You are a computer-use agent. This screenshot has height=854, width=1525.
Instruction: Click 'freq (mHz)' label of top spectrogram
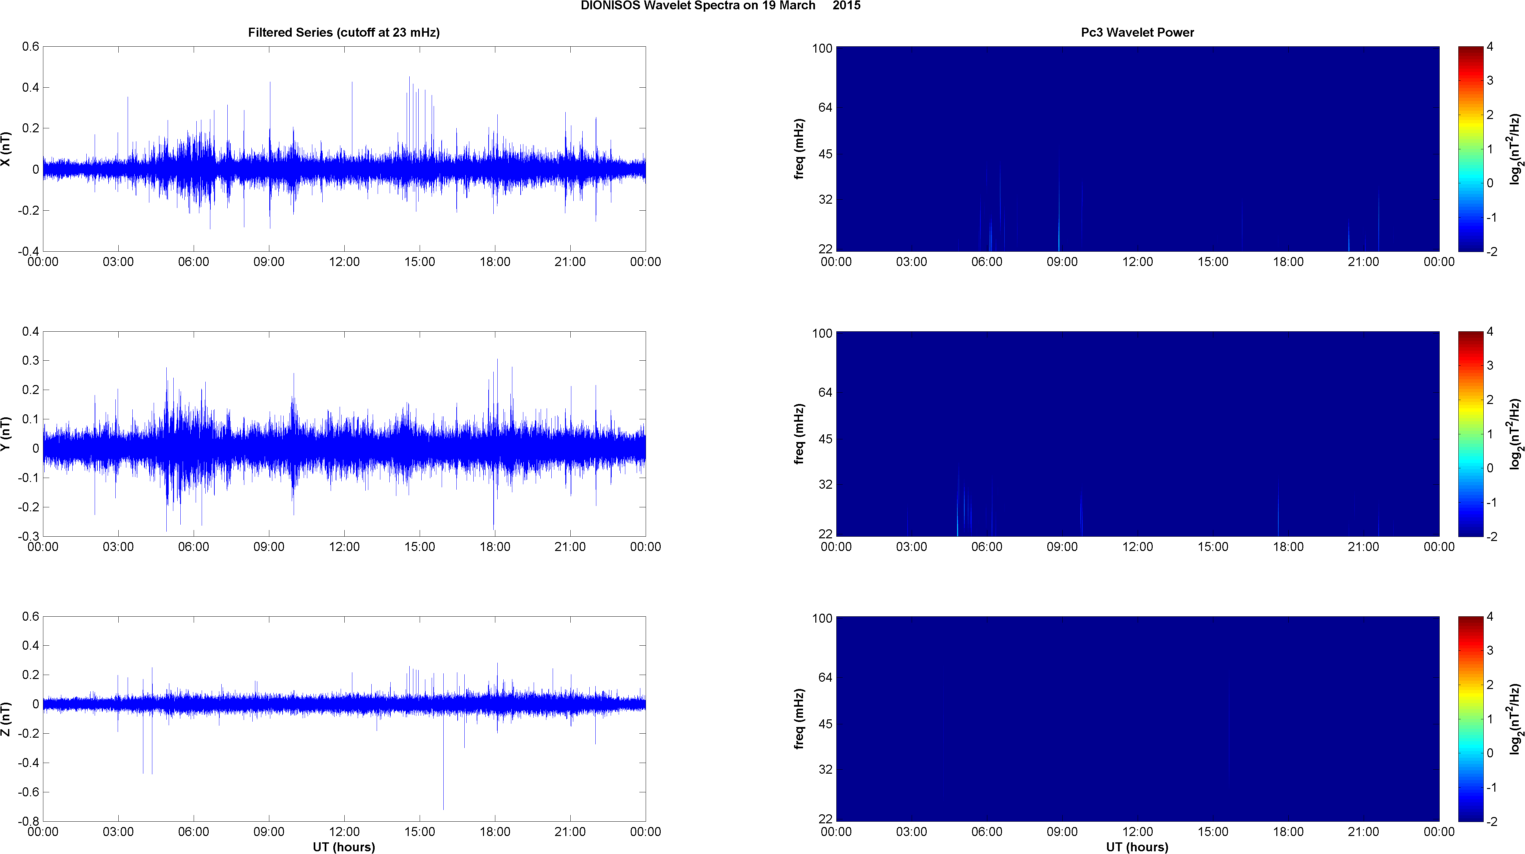pyautogui.click(x=800, y=149)
